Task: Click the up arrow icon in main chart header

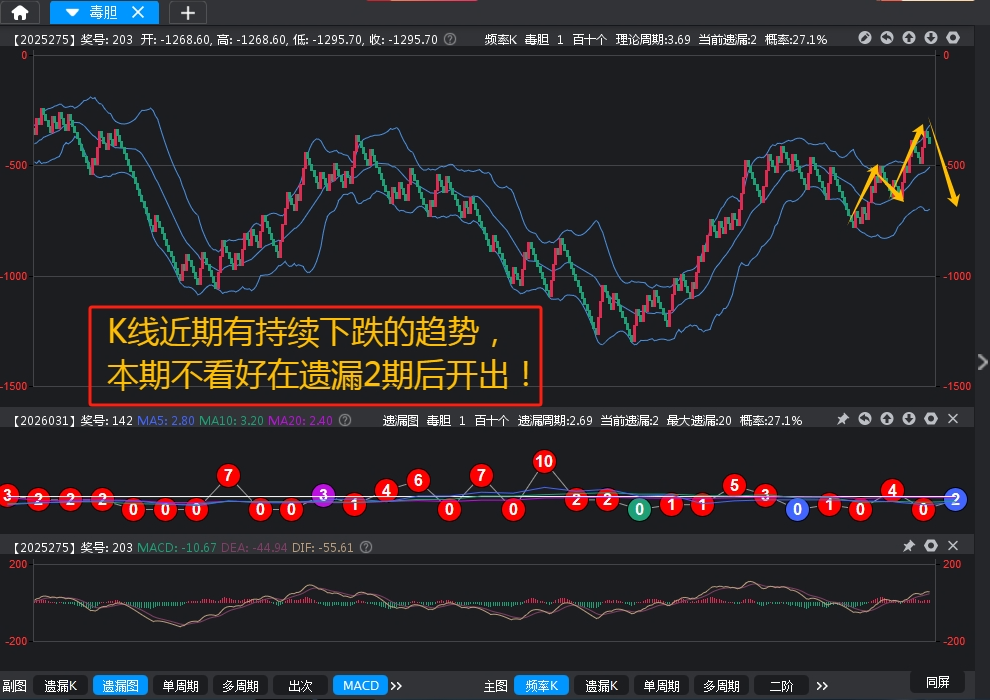Action: pos(909,38)
